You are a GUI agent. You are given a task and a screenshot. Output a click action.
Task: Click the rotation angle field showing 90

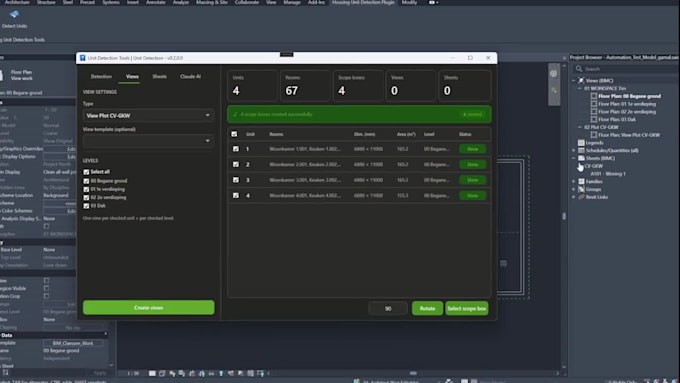click(388, 308)
